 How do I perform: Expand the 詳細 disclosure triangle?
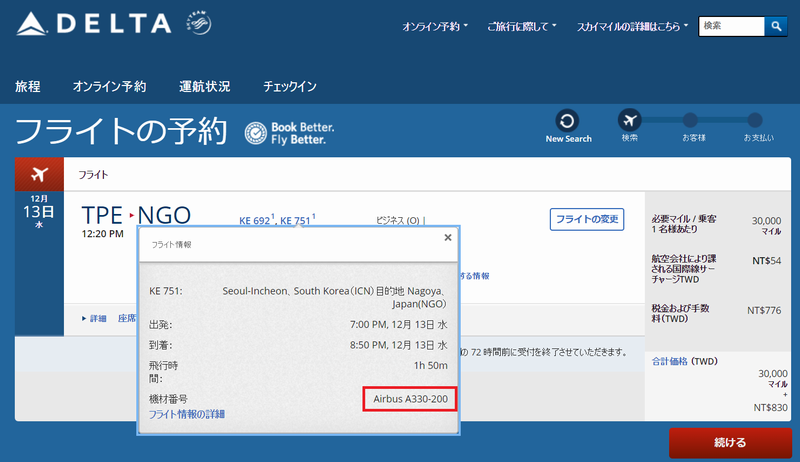(84, 319)
